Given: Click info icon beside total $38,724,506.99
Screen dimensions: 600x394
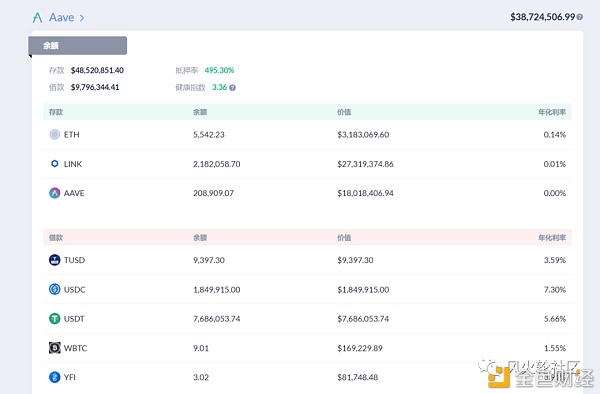Looking at the screenshot, I should click(580, 17).
